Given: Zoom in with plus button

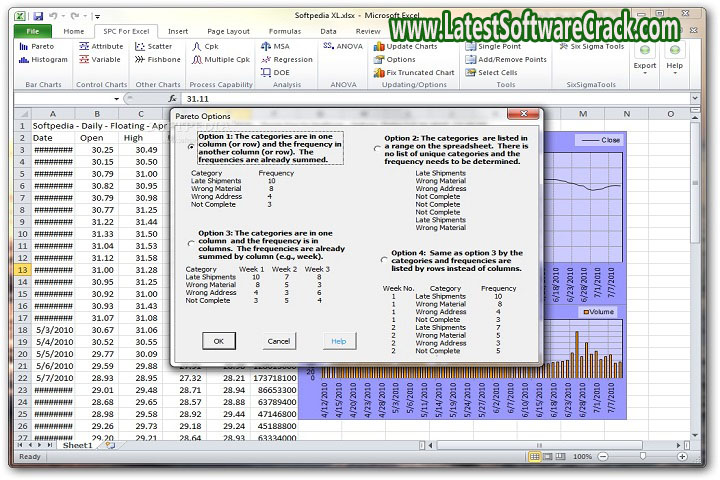Looking at the screenshot, I should (x=682, y=457).
